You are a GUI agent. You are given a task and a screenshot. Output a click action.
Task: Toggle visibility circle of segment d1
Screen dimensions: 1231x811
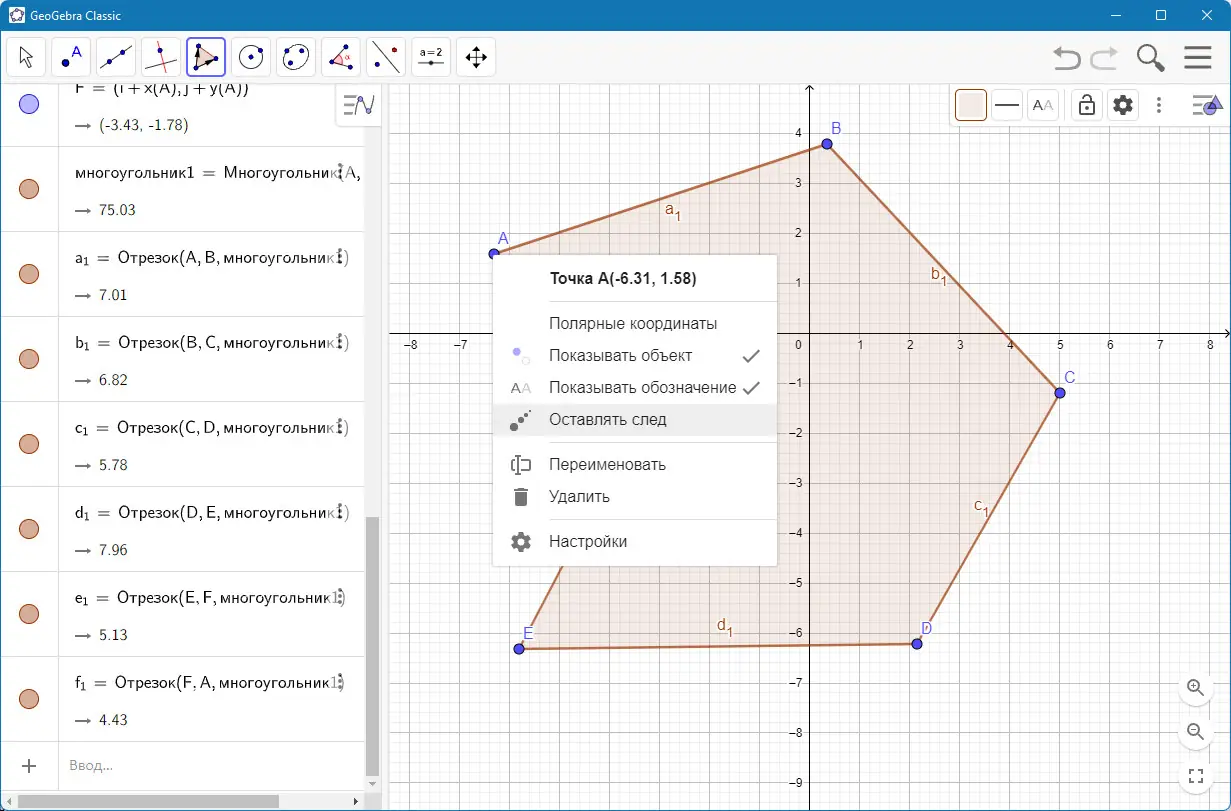[29, 529]
